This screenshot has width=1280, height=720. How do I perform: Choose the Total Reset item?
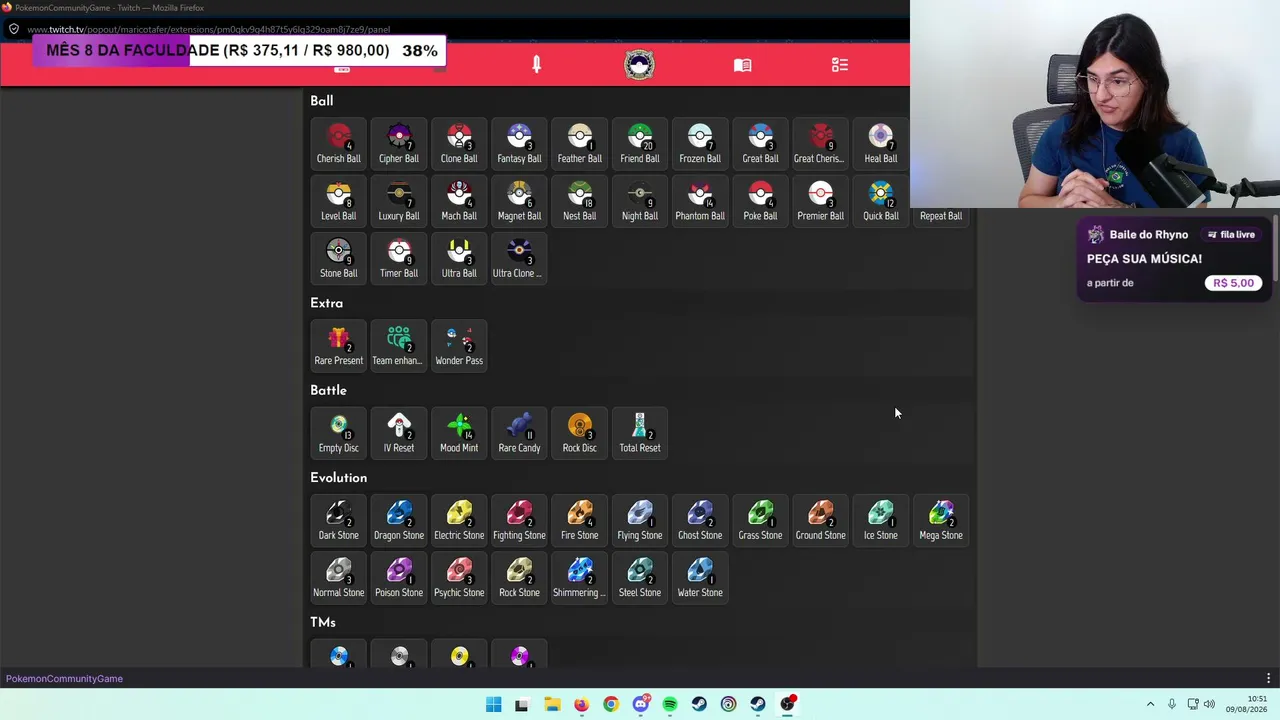[640, 433]
